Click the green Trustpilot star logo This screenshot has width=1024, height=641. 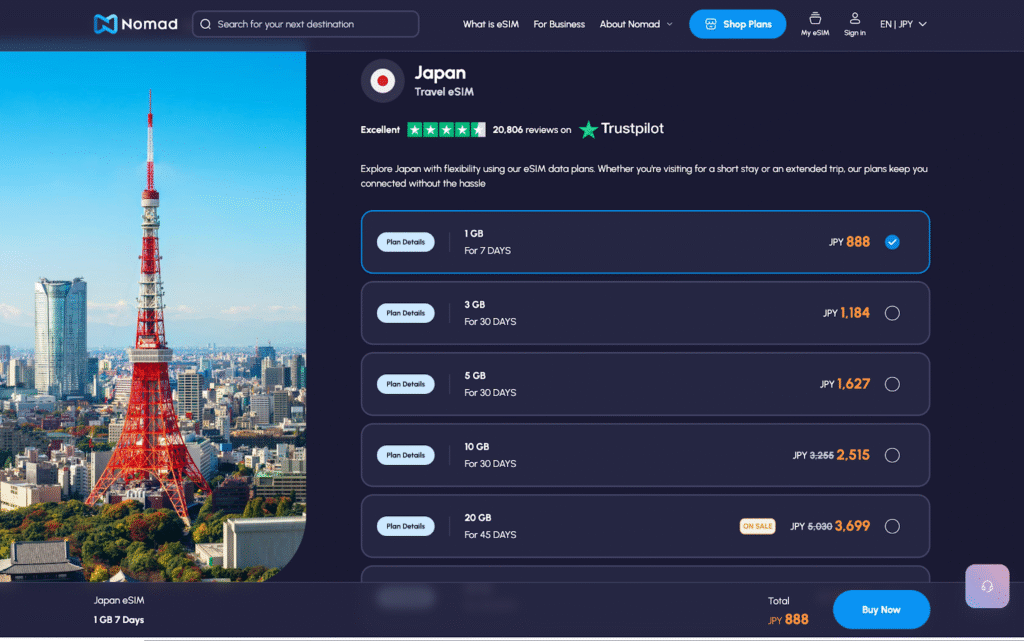(x=590, y=129)
